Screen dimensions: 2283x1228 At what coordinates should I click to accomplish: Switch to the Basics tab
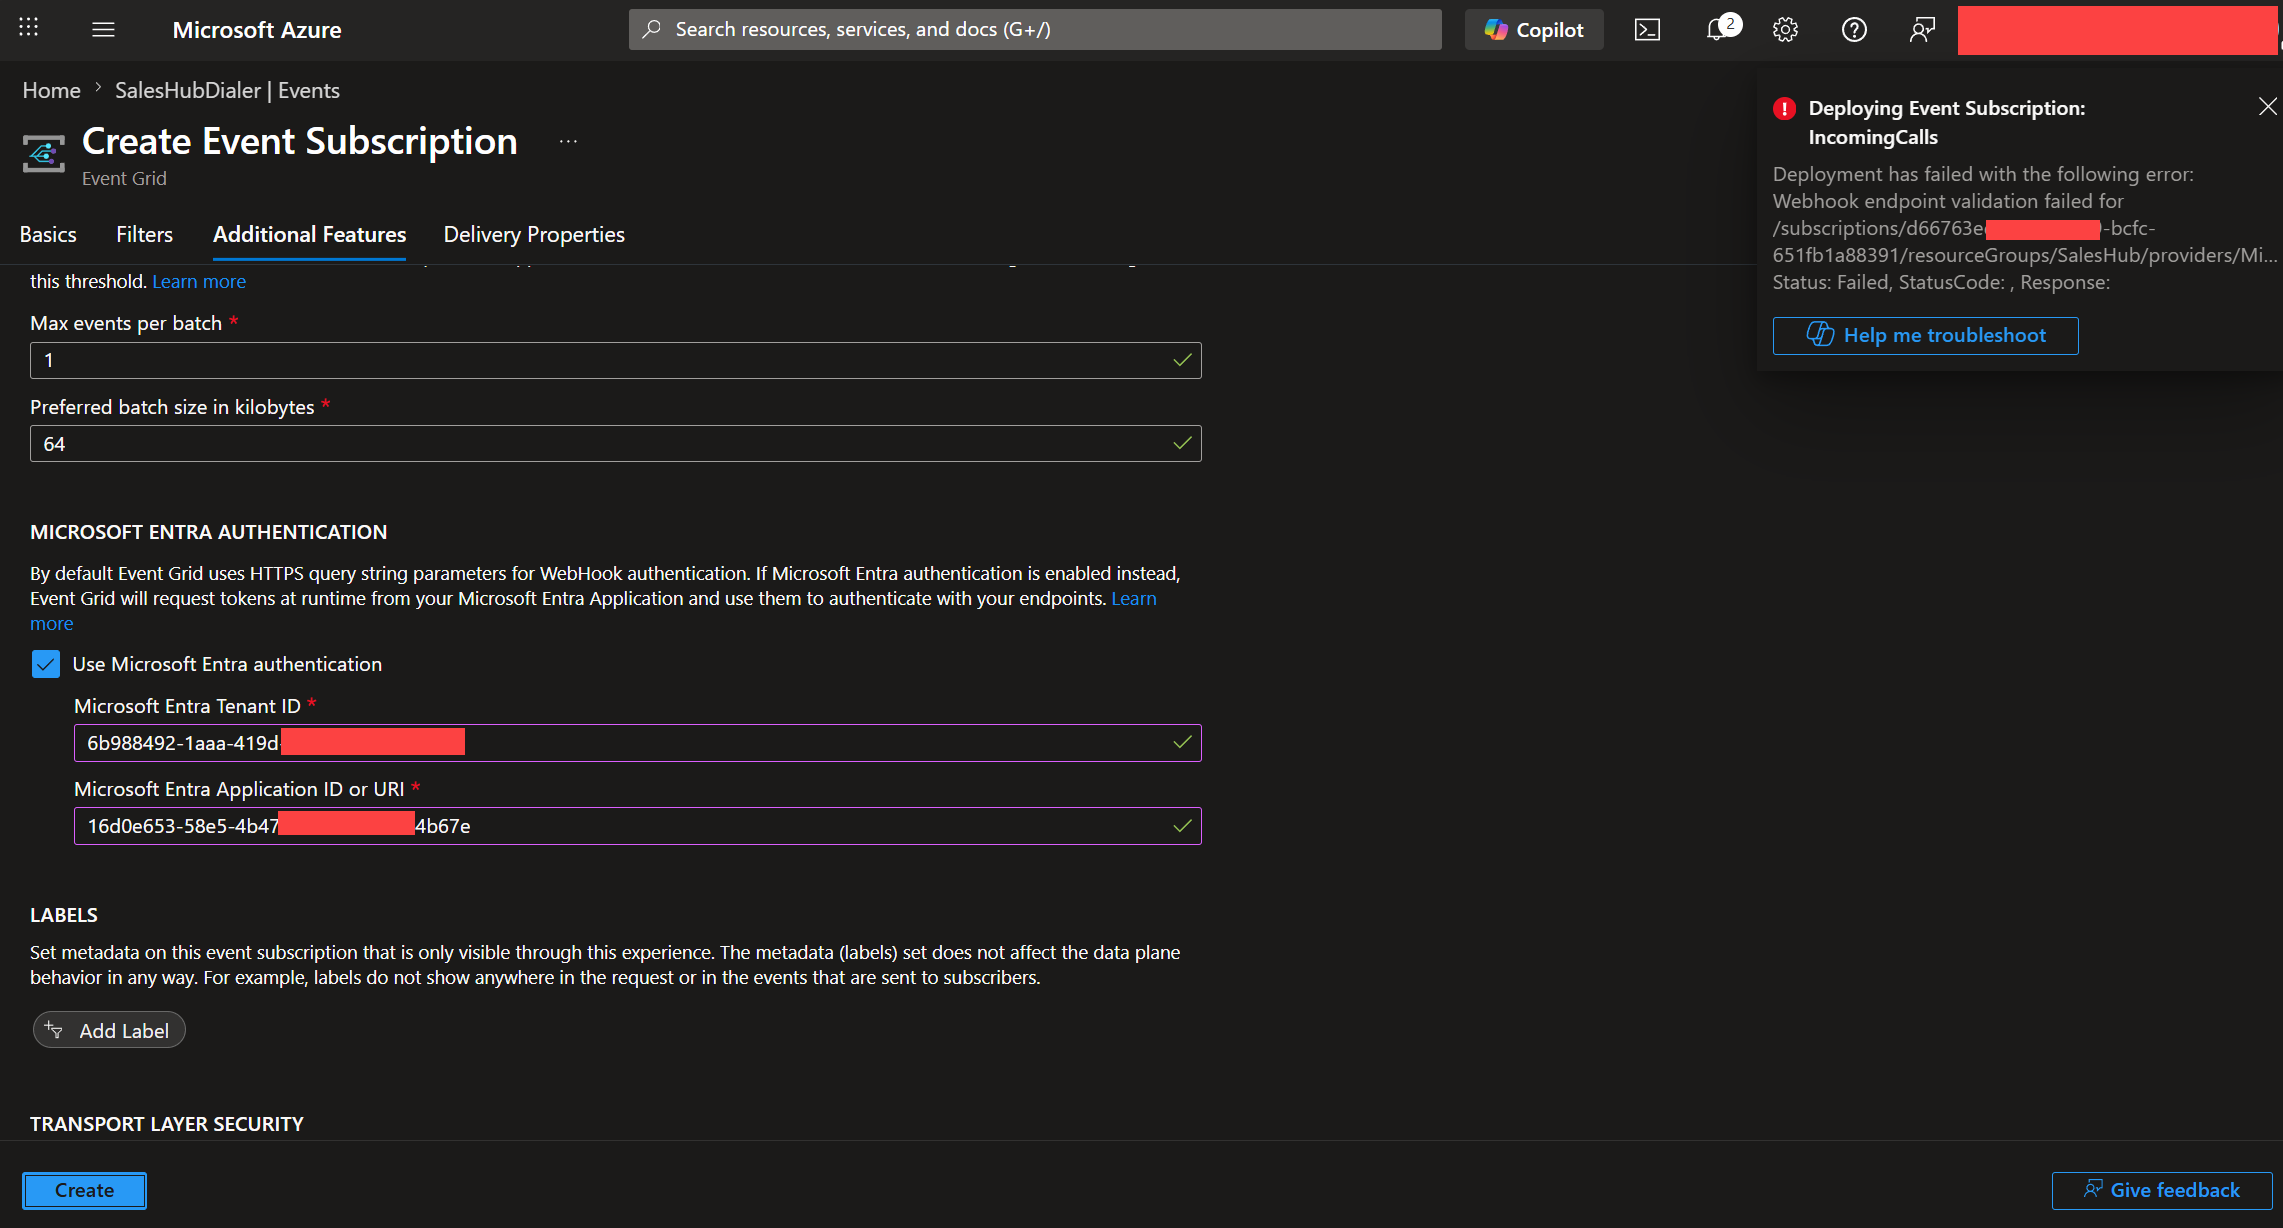[48, 234]
